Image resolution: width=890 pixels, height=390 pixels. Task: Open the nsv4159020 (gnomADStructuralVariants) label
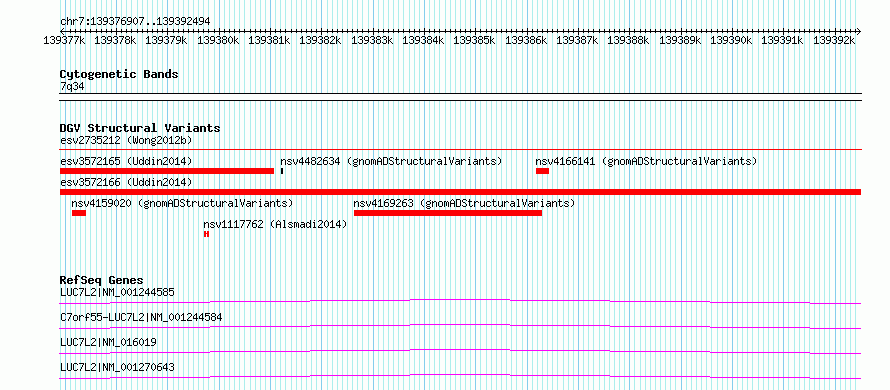coord(182,203)
